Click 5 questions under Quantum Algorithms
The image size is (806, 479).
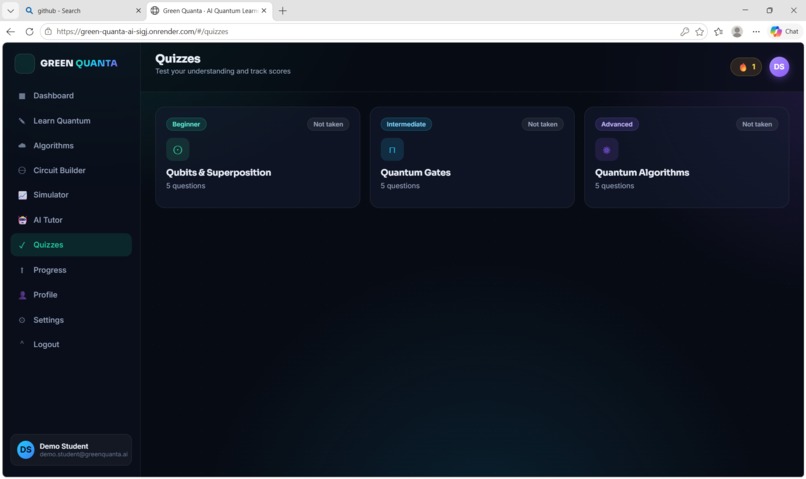click(614, 186)
